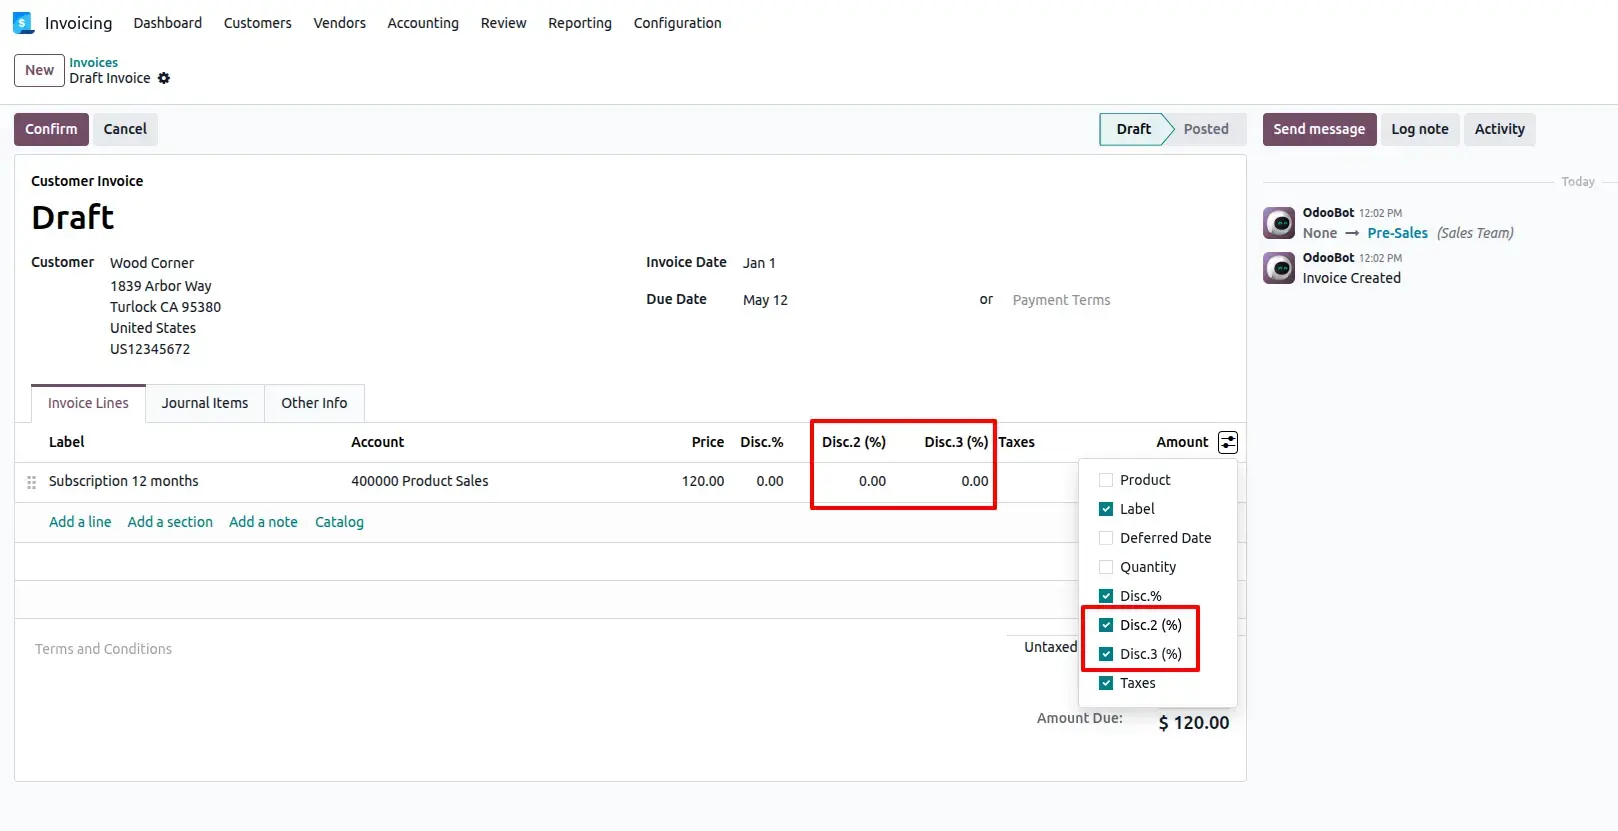Click the Log note button
The width and height of the screenshot is (1618, 831).
tap(1420, 129)
